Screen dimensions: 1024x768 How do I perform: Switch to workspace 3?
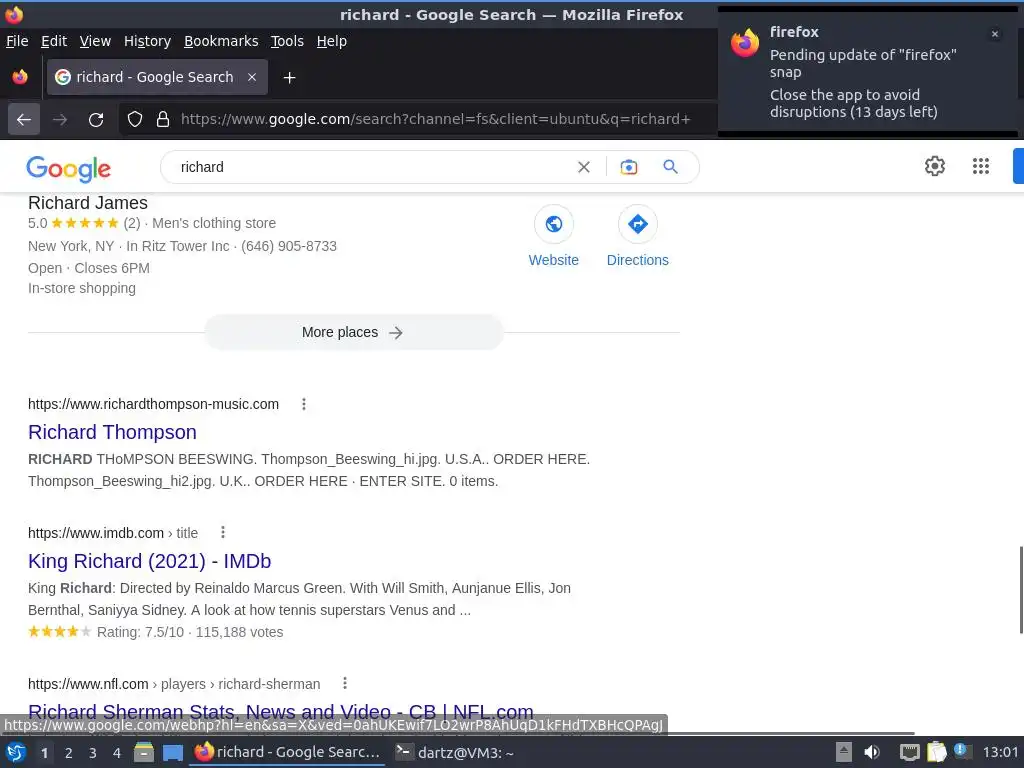[93, 753]
